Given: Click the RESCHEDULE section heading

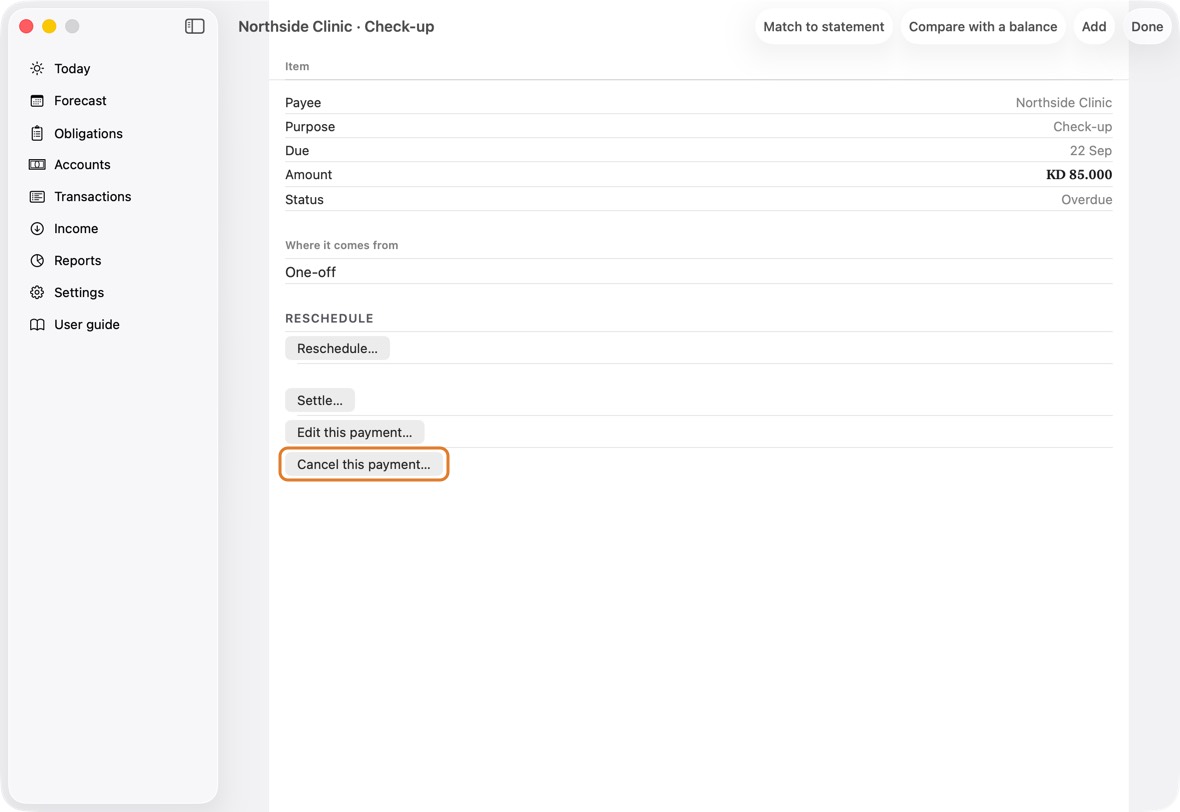Looking at the screenshot, I should point(329,318).
